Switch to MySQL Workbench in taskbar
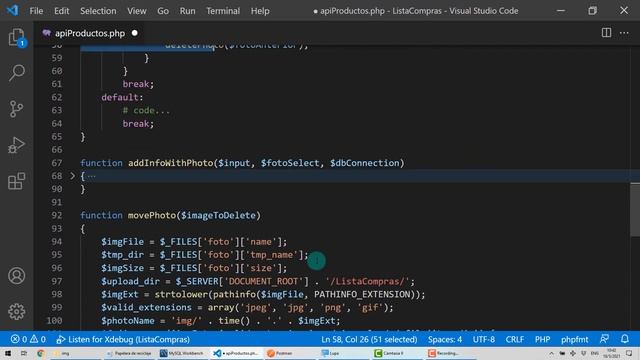Image resolution: width=640 pixels, height=360 pixels. click(x=182, y=353)
